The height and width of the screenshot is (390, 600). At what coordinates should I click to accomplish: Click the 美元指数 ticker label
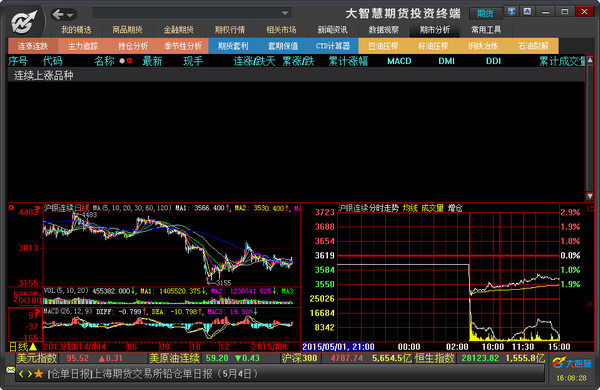(37, 358)
